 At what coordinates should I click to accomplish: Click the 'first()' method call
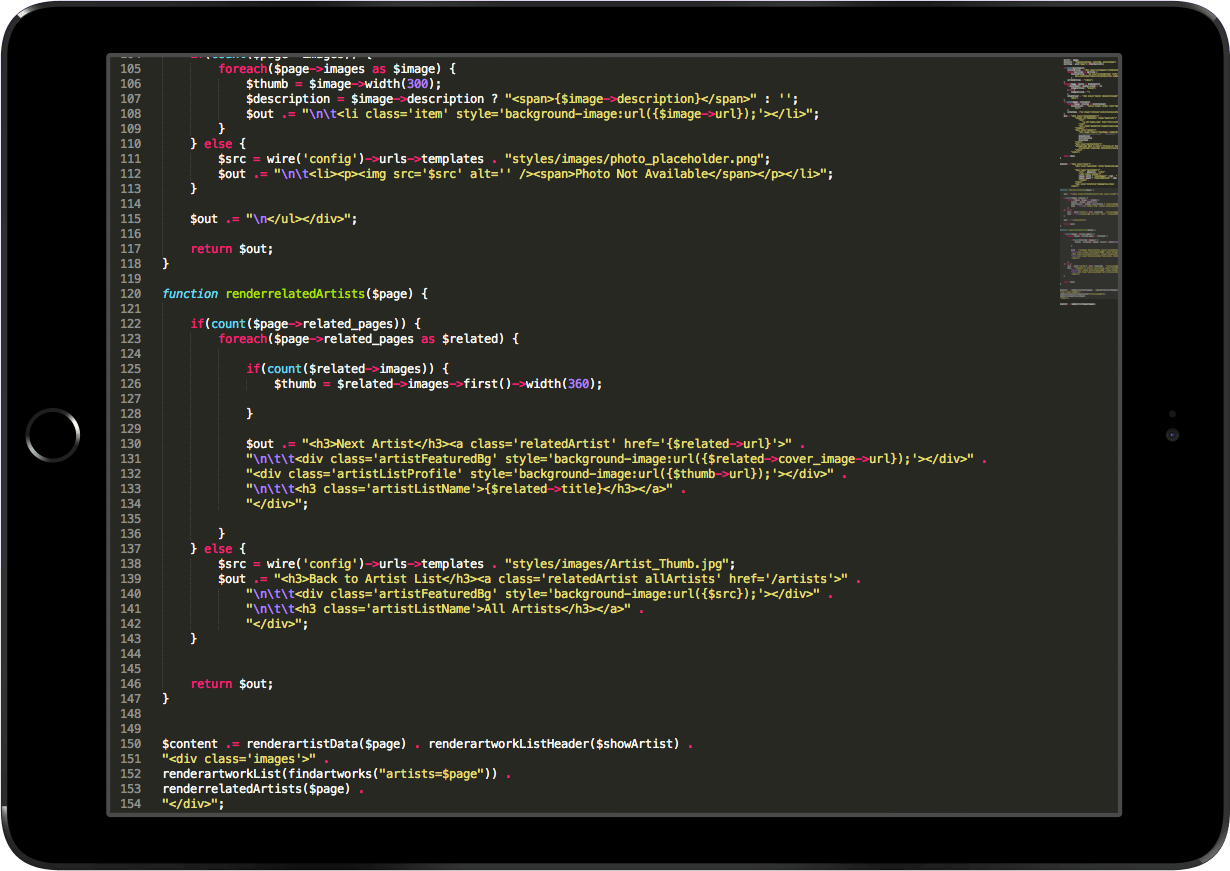[x=488, y=384]
